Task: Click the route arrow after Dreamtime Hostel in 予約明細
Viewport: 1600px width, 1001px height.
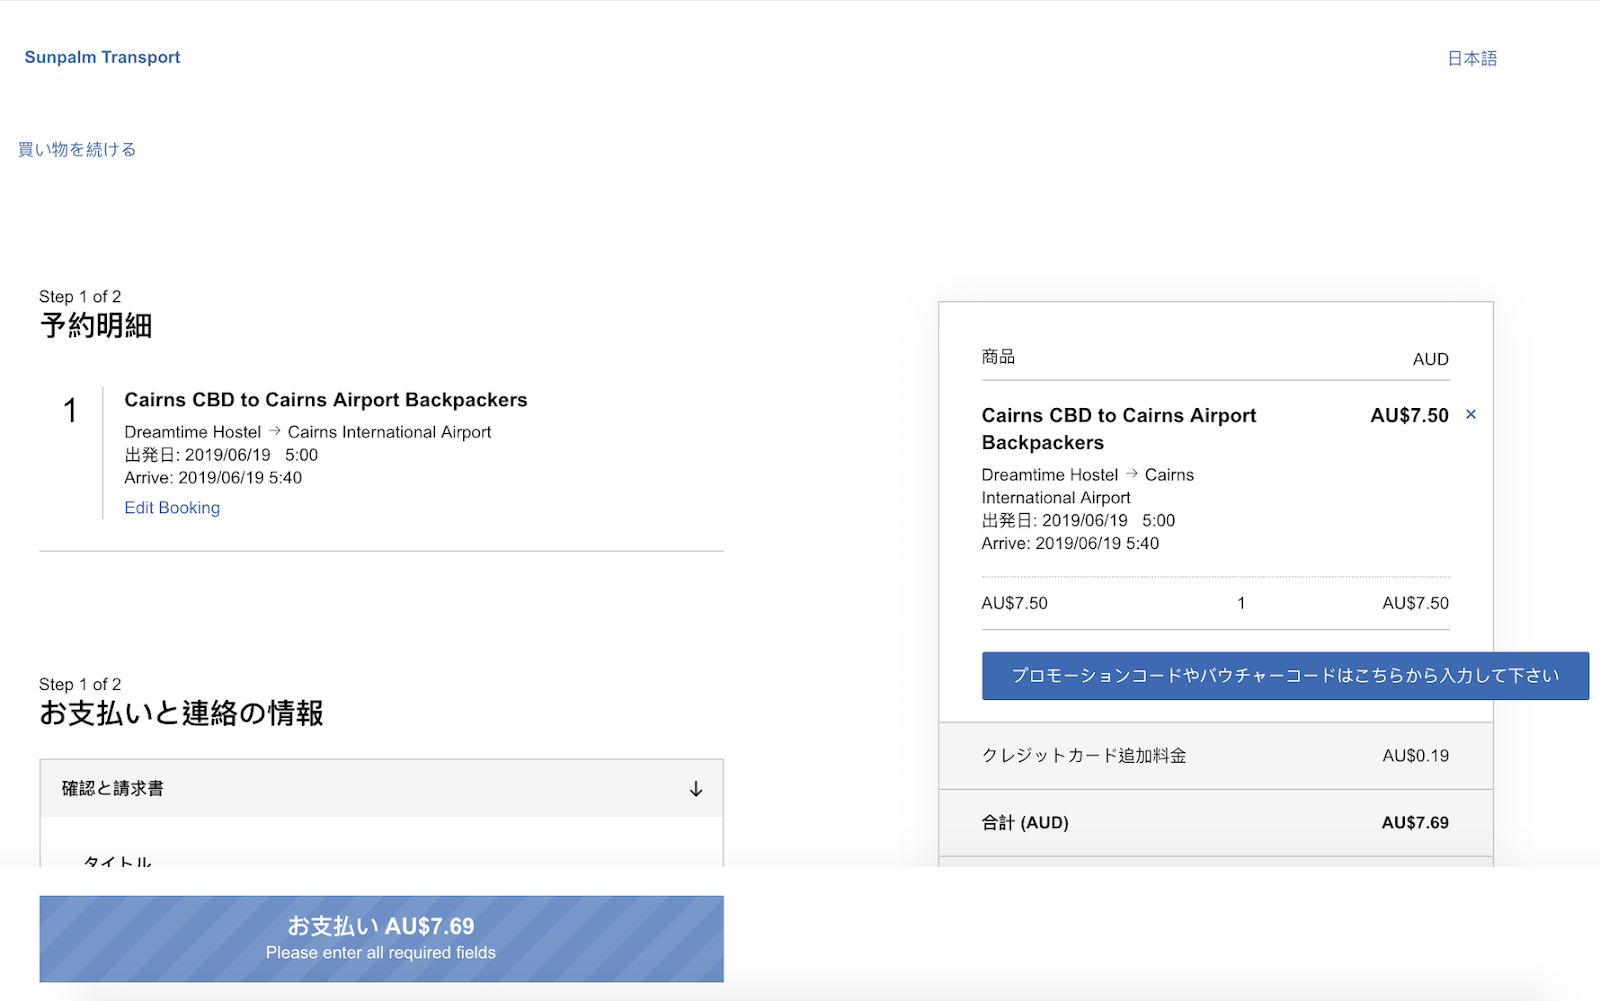Action: tap(275, 431)
